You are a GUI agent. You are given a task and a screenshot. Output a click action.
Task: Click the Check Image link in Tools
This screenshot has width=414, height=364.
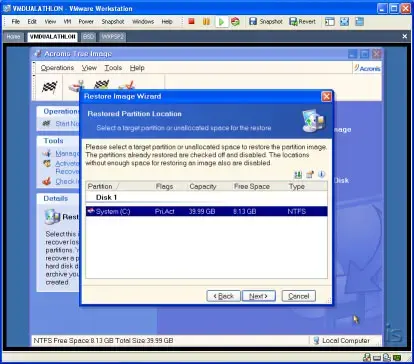pyautogui.click(x=67, y=181)
